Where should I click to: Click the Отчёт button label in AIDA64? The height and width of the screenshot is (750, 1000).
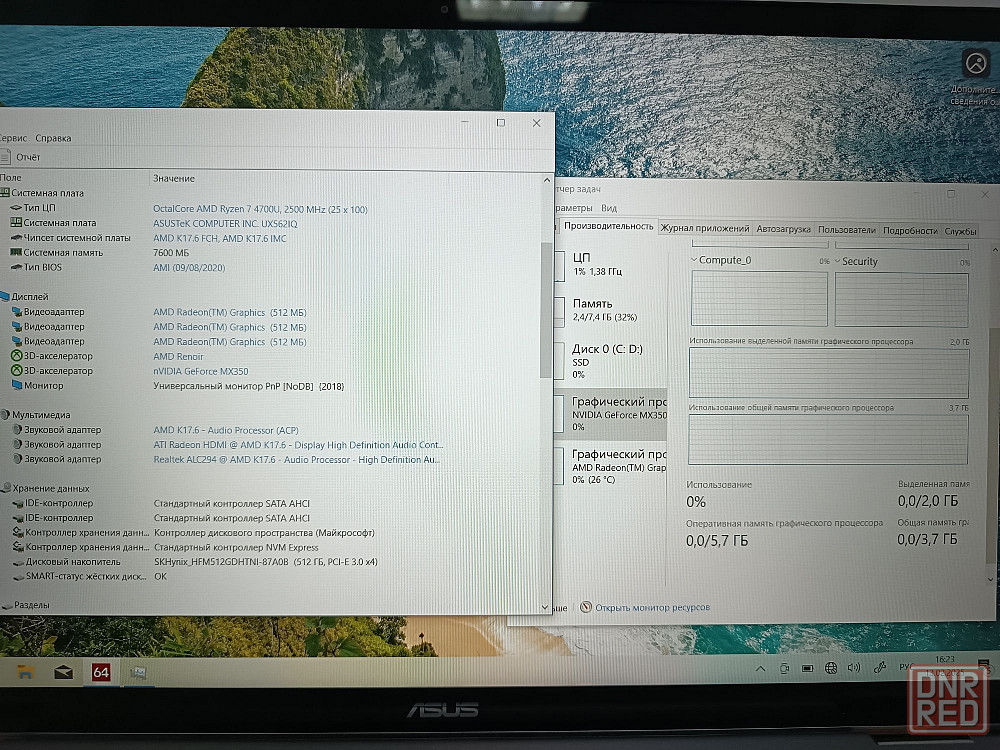point(28,157)
